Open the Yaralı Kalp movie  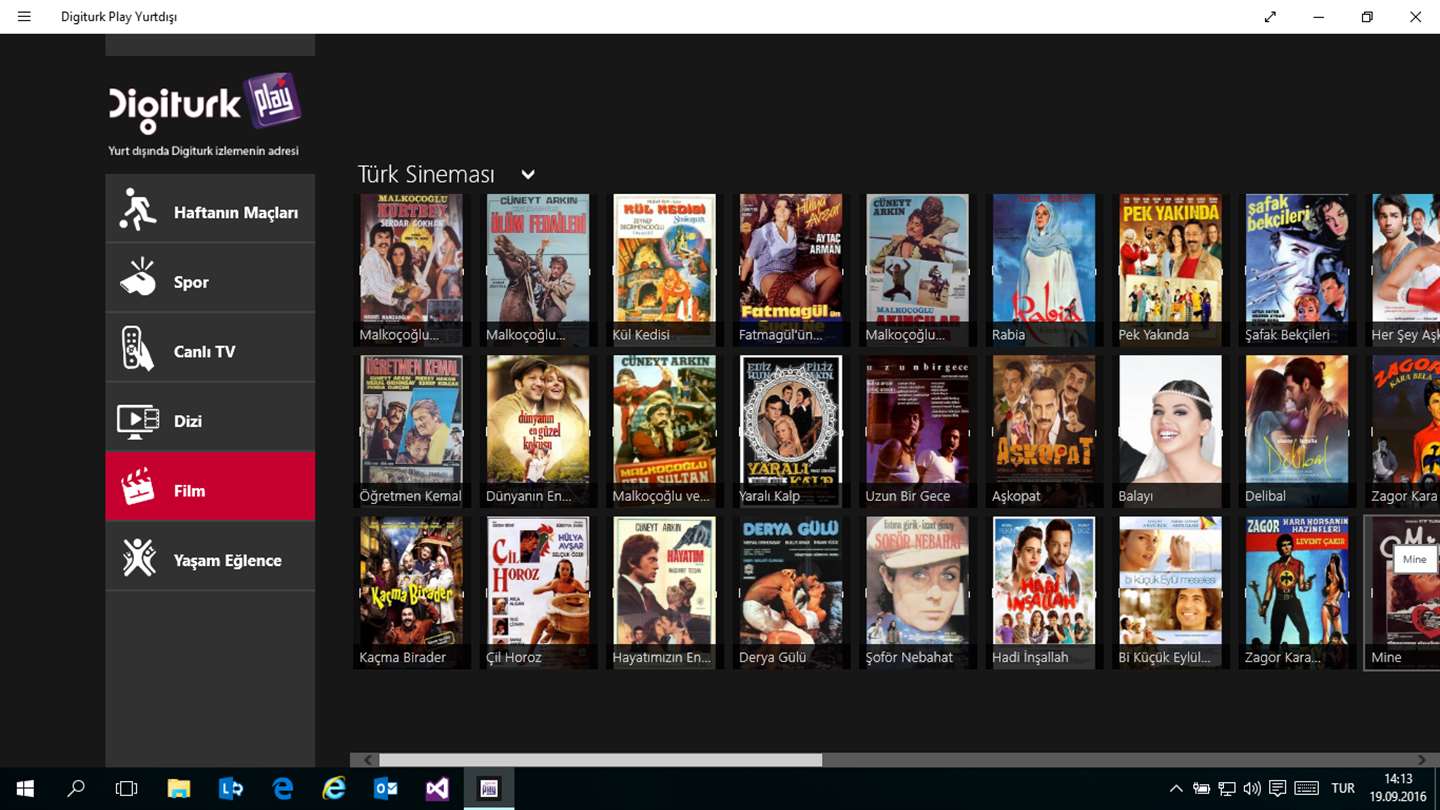(790, 431)
